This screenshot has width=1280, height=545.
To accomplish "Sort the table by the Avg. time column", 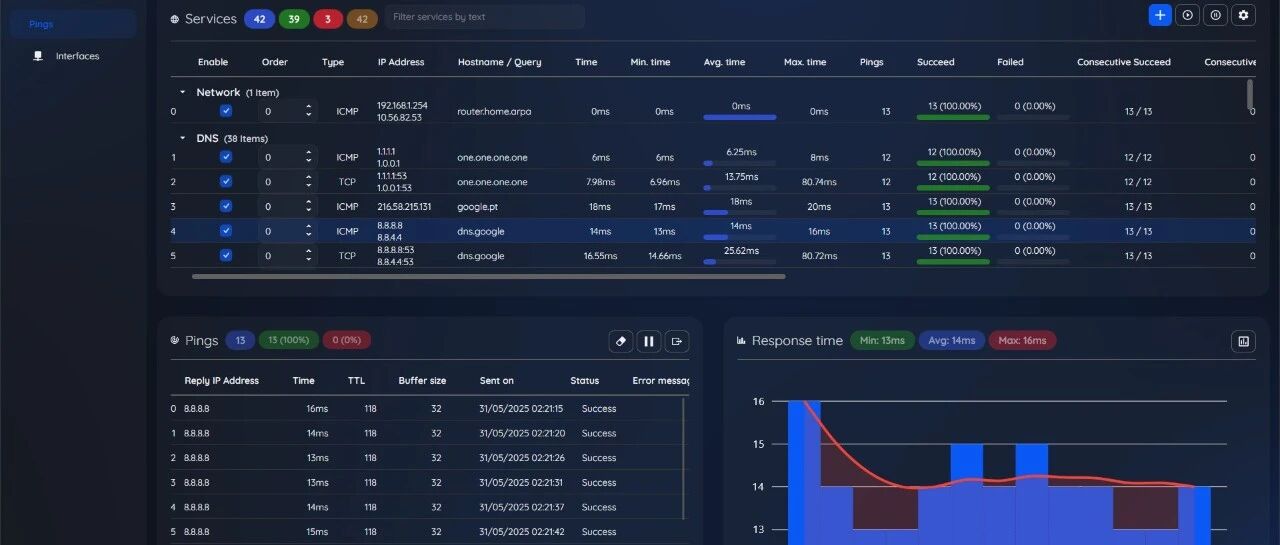I will pyautogui.click(x=724, y=62).
